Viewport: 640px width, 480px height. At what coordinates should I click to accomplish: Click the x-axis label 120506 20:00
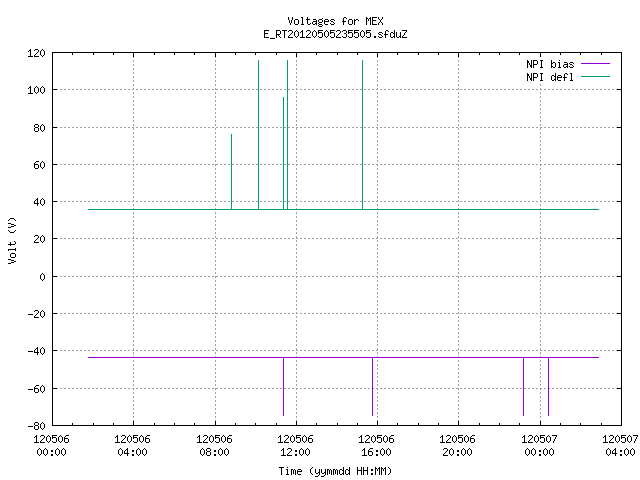[457, 445]
